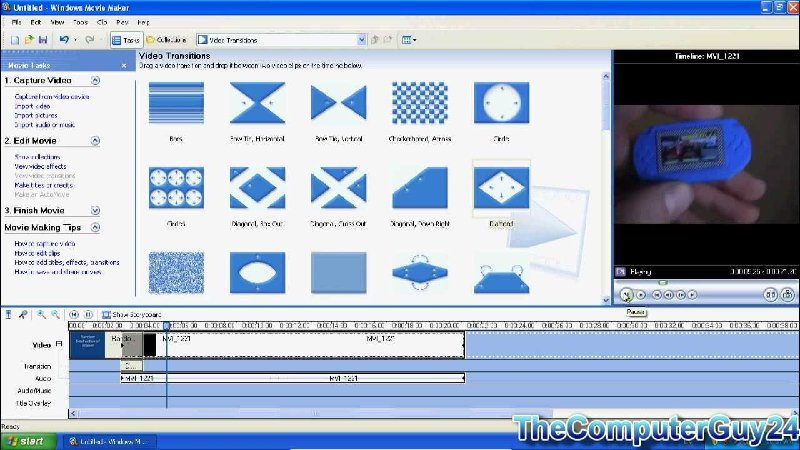The image size is (800, 450).
Task: Click Capture from video device link
Action: [x=52, y=96]
